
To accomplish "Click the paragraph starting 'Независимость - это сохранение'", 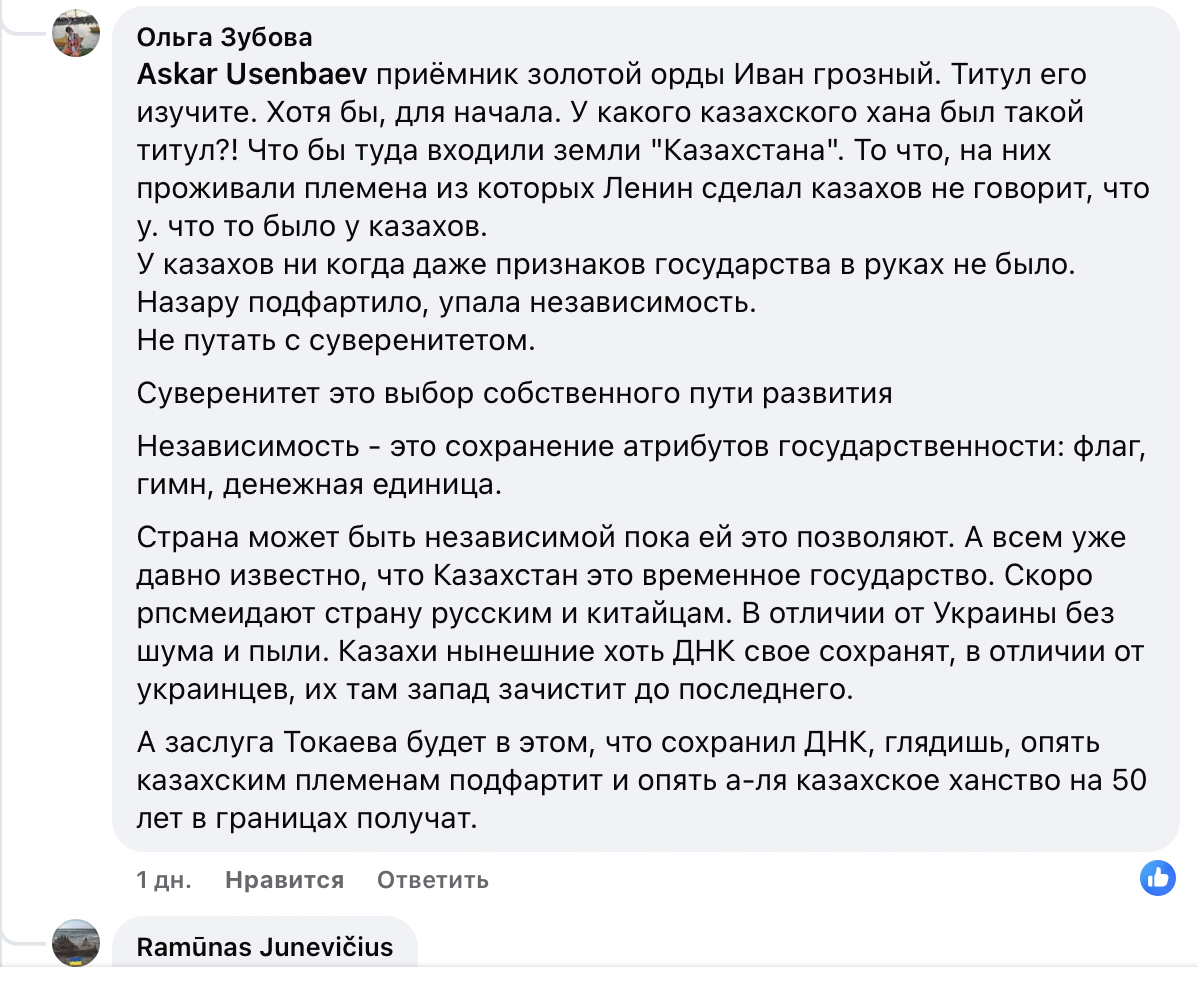I will (x=641, y=465).
